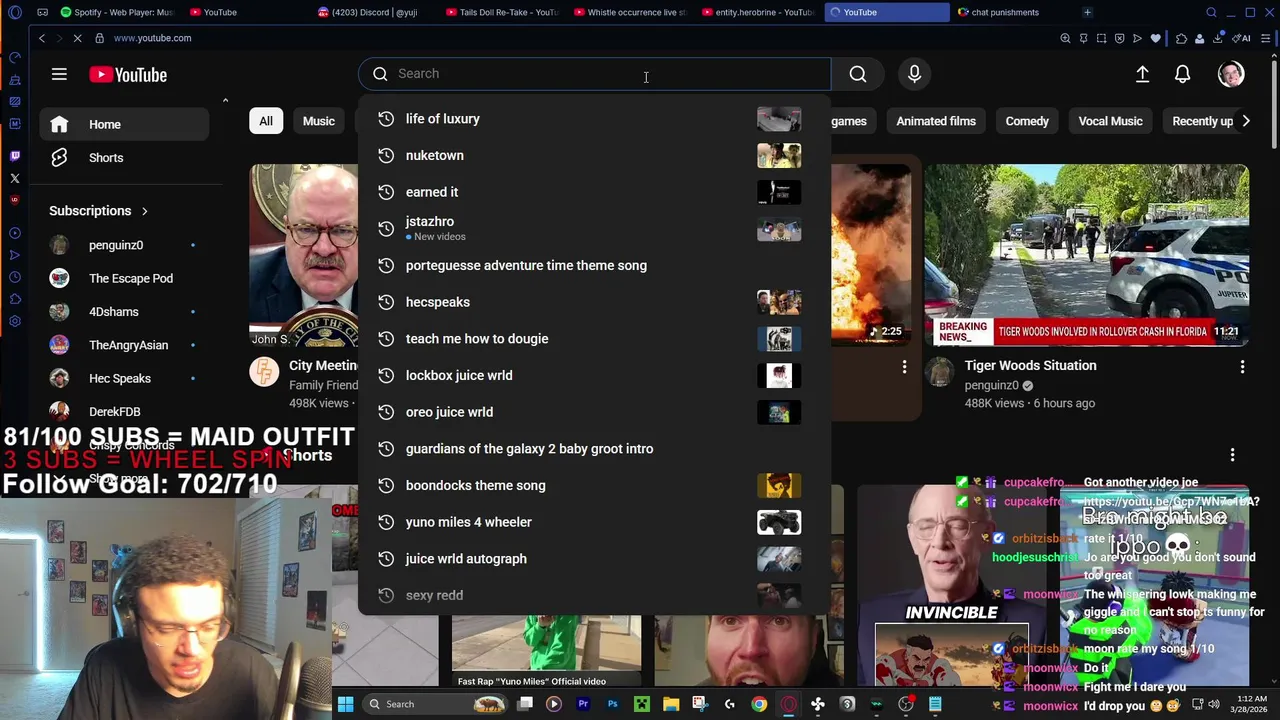The width and height of the screenshot is (1280, 720).
Task: Choose the 'boondocks theme song' suggestion
Action: pos(594,485)
